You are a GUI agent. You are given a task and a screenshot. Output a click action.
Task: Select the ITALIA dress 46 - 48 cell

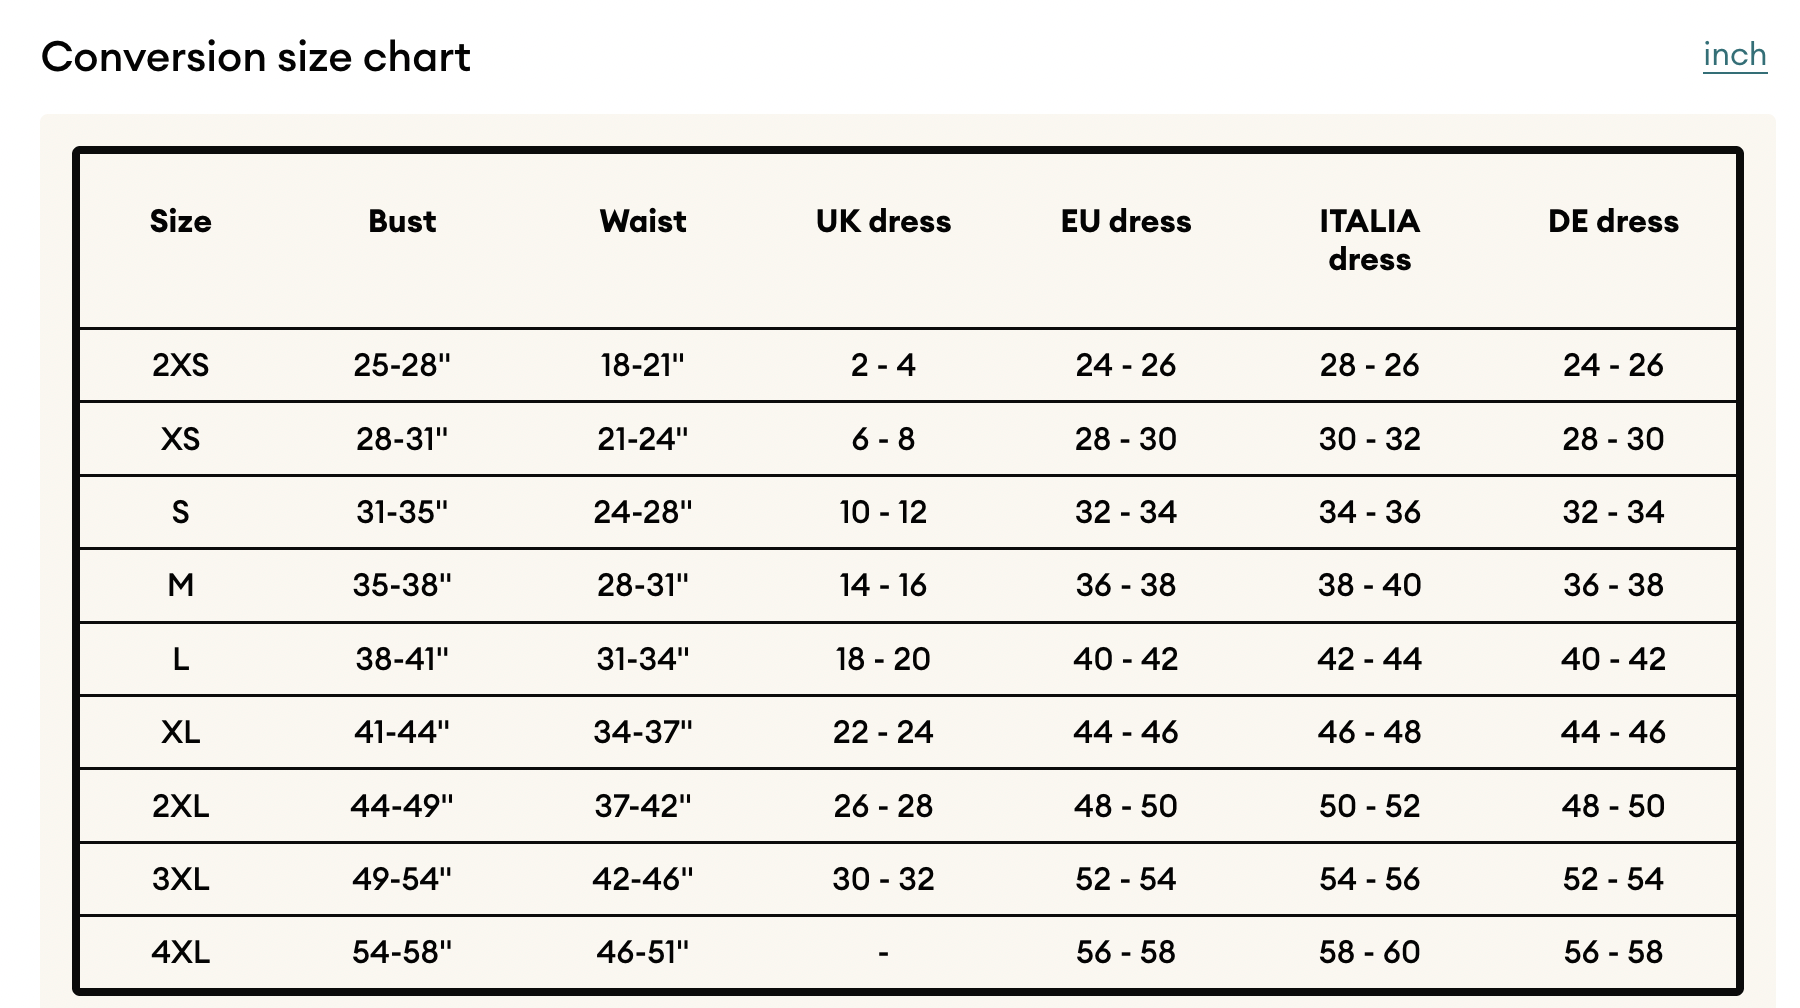coord(1369,732)
